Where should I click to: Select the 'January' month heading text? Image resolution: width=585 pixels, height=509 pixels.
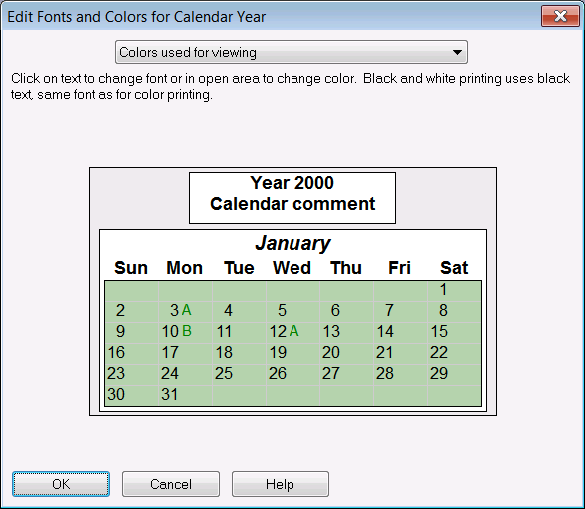pyautogui.click(x=293, y=243)
